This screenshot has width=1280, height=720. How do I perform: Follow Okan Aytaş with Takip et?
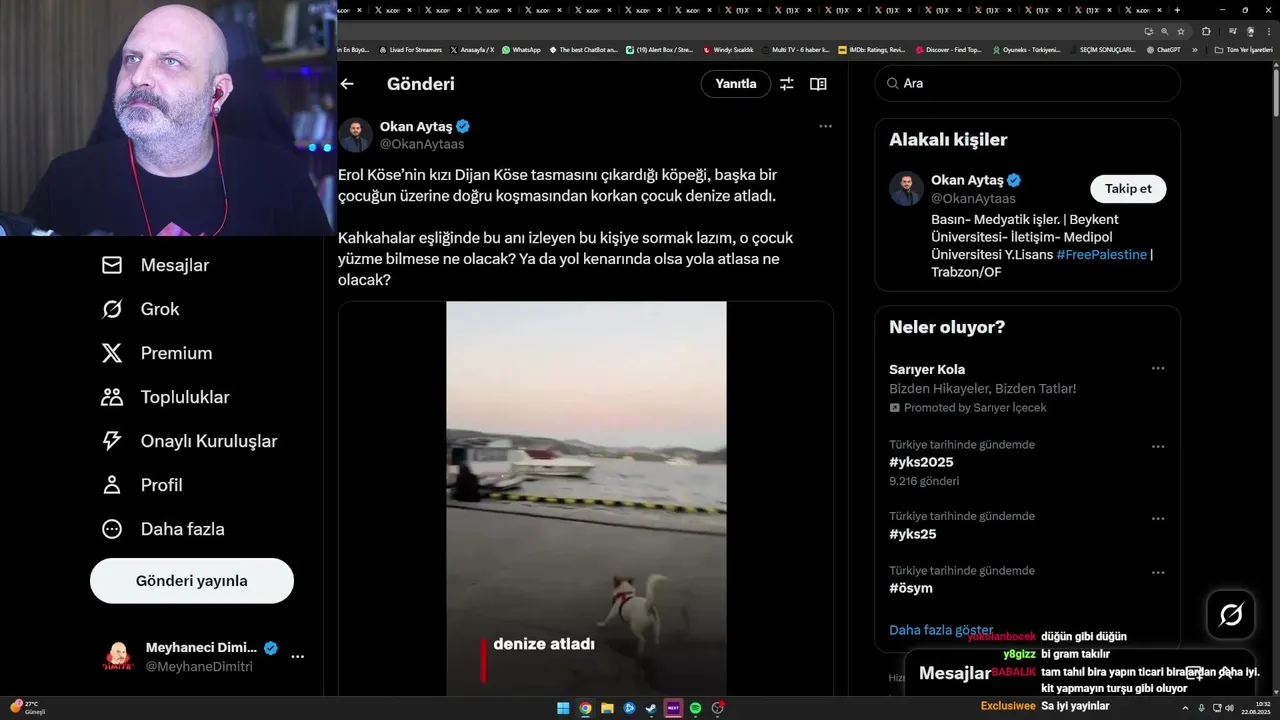tap(1128, 189)
